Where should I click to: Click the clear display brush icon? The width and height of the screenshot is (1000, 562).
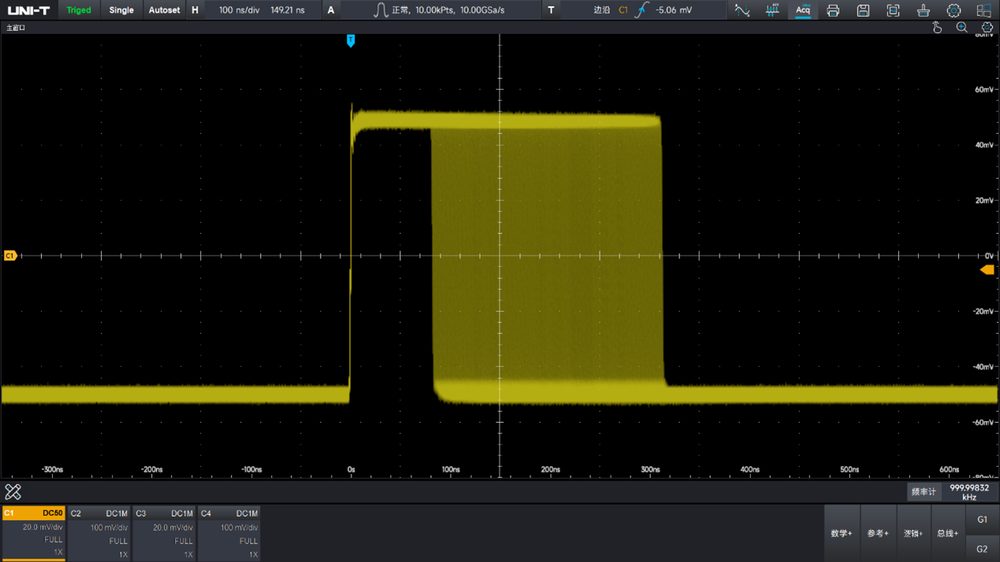click(x=923, y=10)
